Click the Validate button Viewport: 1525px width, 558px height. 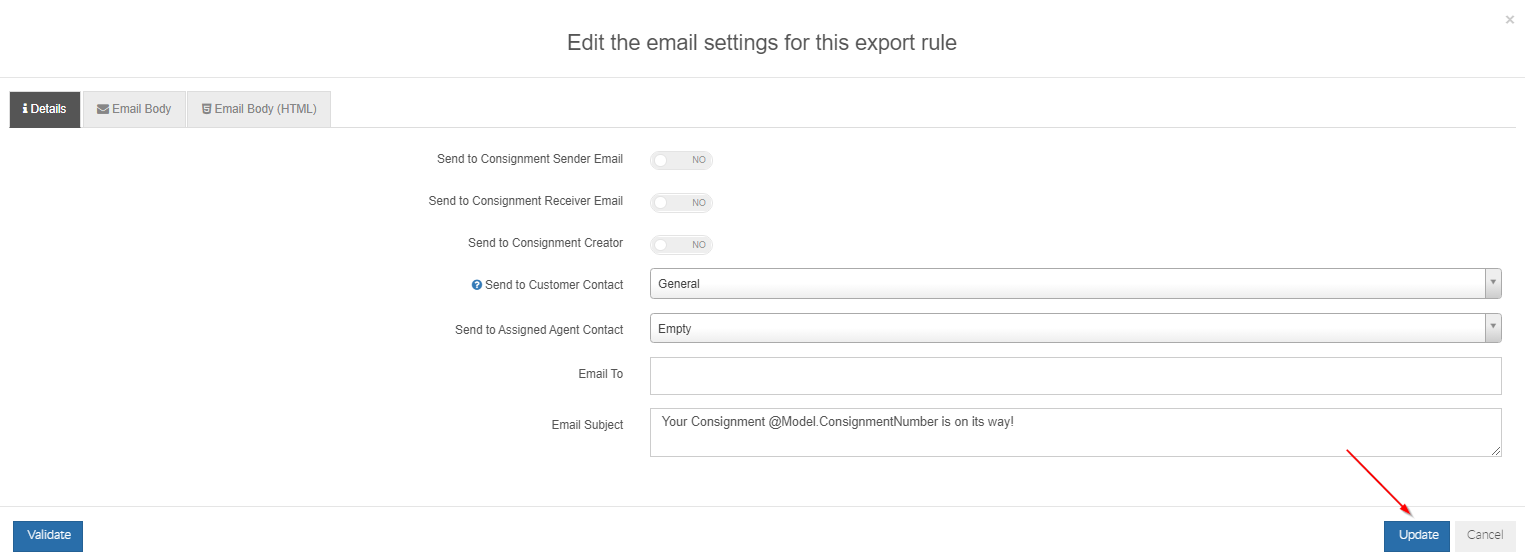click(x=48, y=535)
